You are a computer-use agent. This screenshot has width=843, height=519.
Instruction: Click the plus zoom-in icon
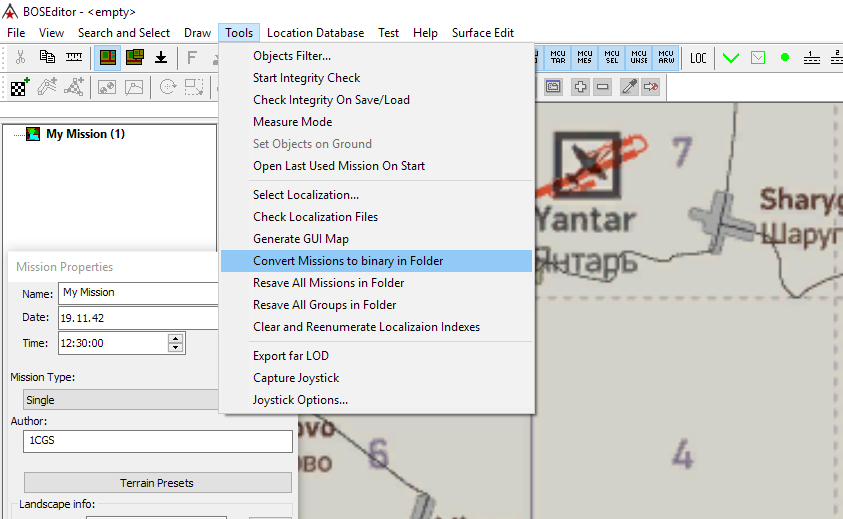pyautogui.click(x=580, y=87)
